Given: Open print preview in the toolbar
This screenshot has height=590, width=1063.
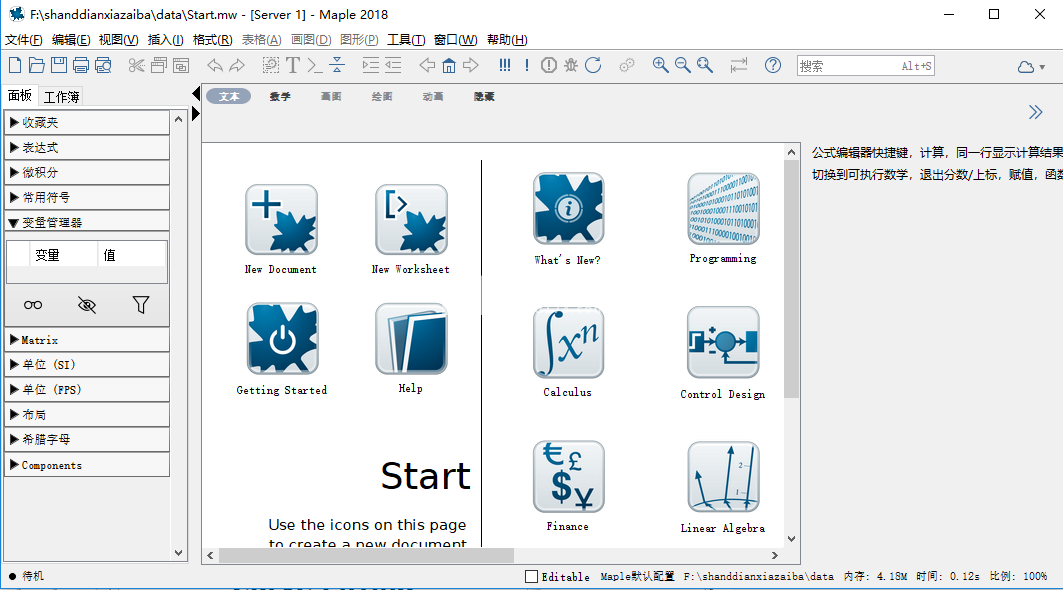Looking at the screenshot, I should 103,65.
